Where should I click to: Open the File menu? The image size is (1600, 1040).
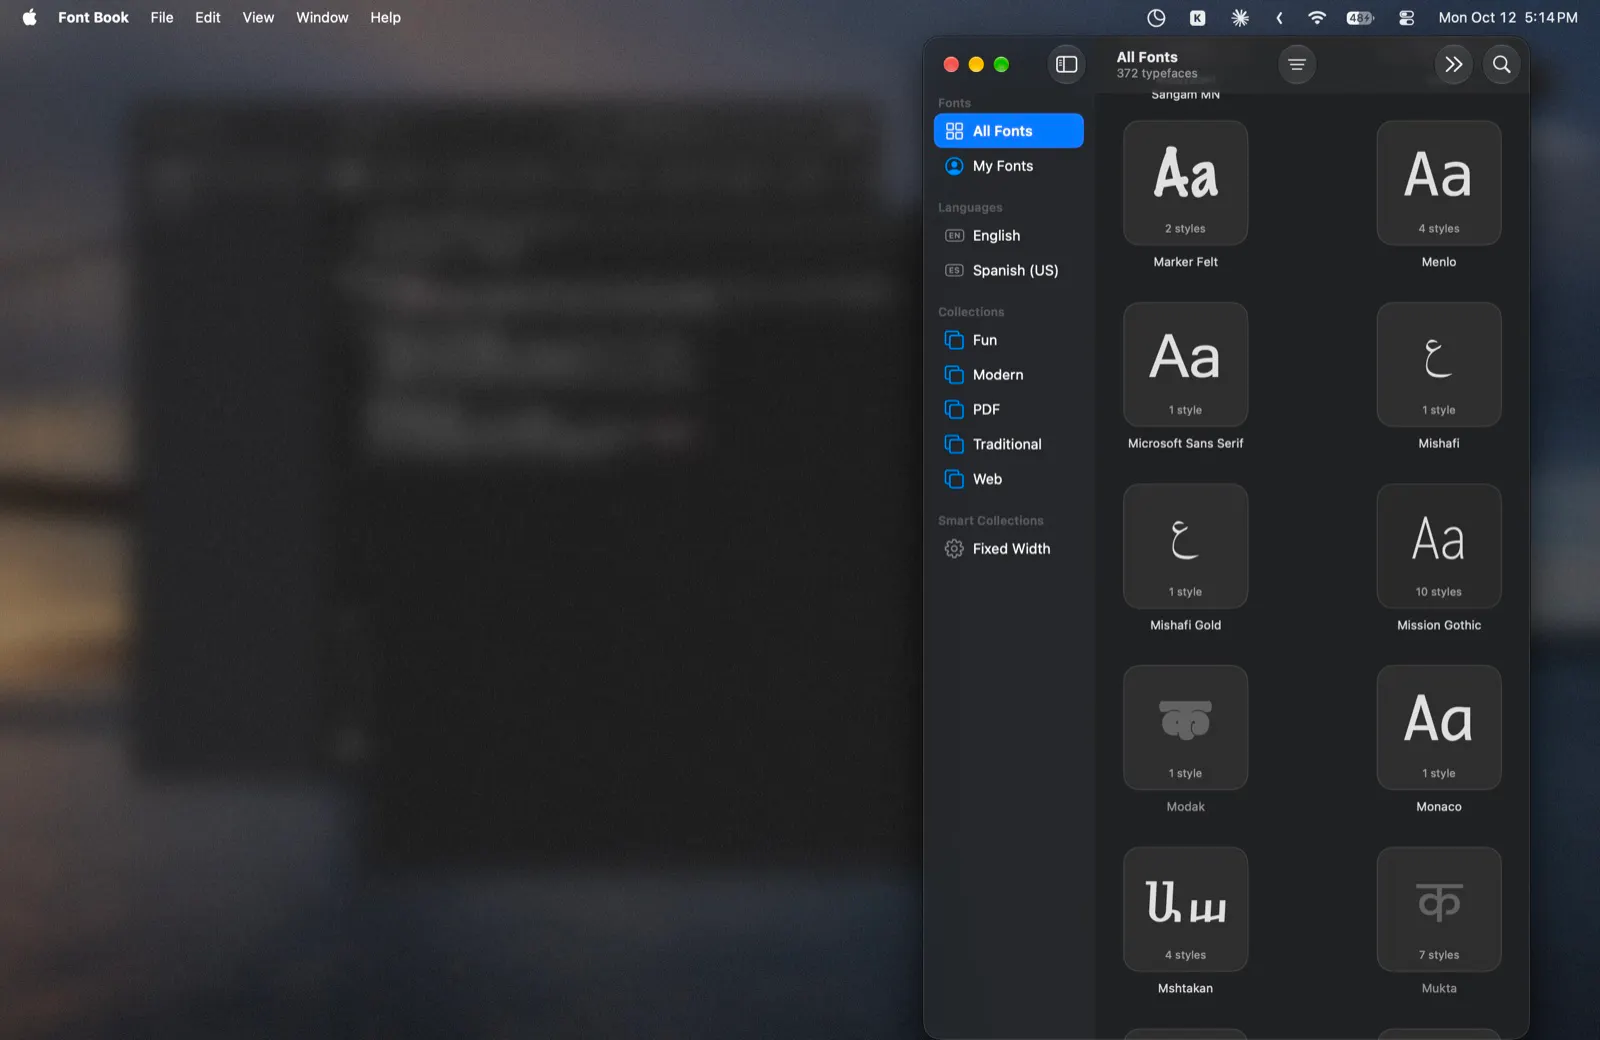(162, 17)
